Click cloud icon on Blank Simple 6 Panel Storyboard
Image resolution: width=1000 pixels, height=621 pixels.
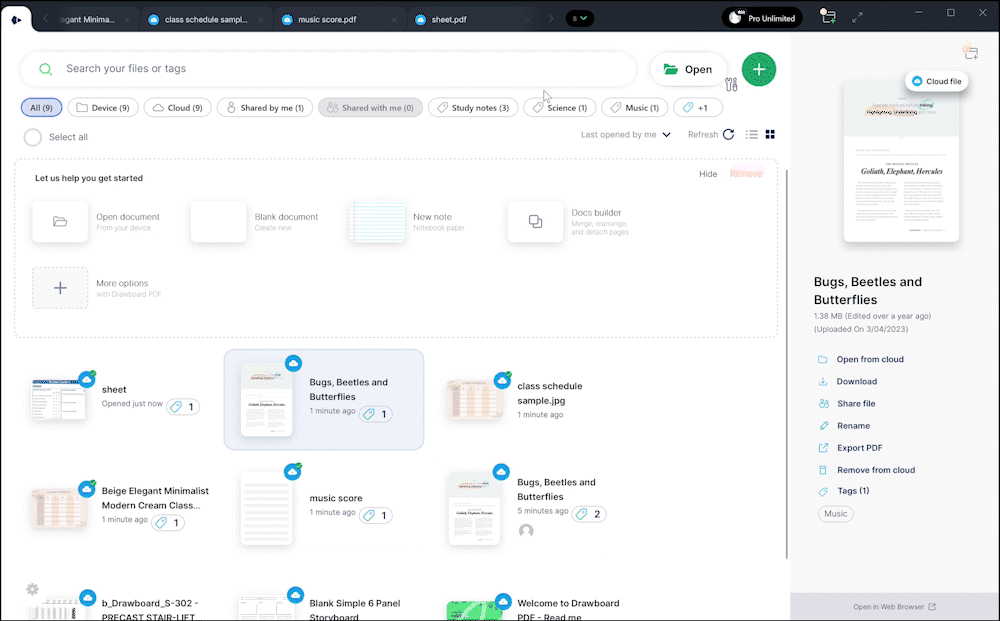coord(295,595)
